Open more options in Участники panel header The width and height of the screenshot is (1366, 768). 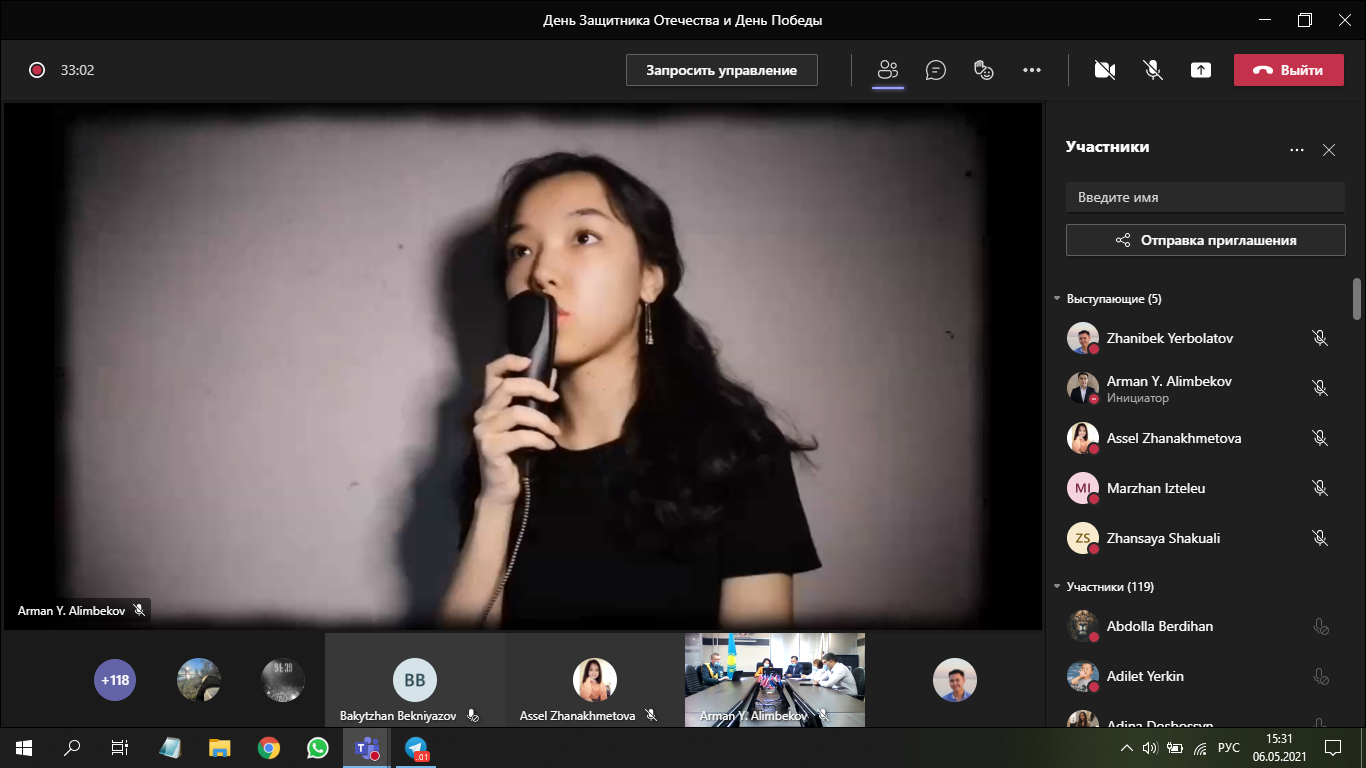1297,150
